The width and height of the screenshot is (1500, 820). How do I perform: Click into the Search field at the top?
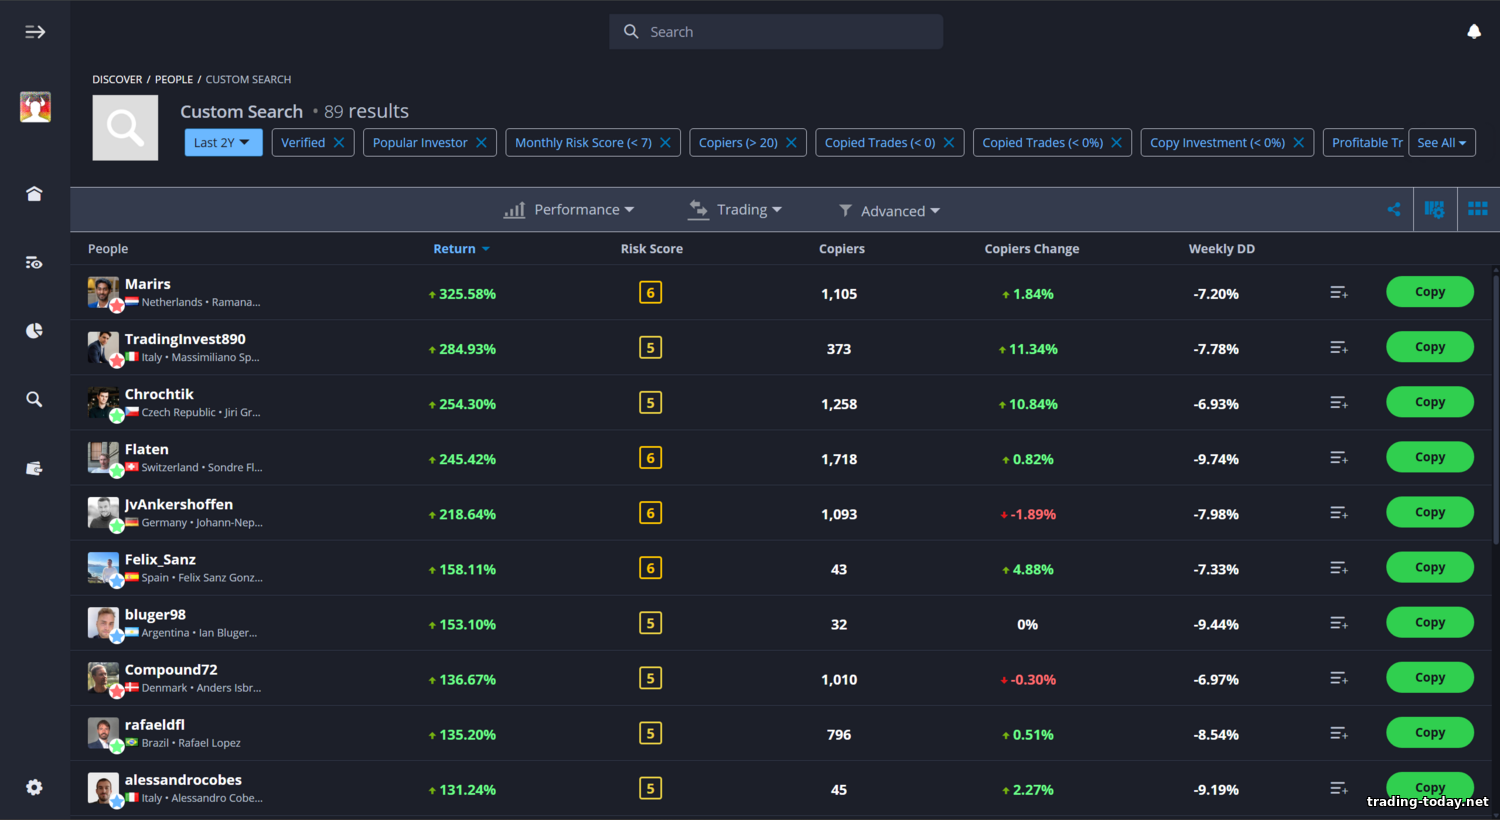pos(776,32)
